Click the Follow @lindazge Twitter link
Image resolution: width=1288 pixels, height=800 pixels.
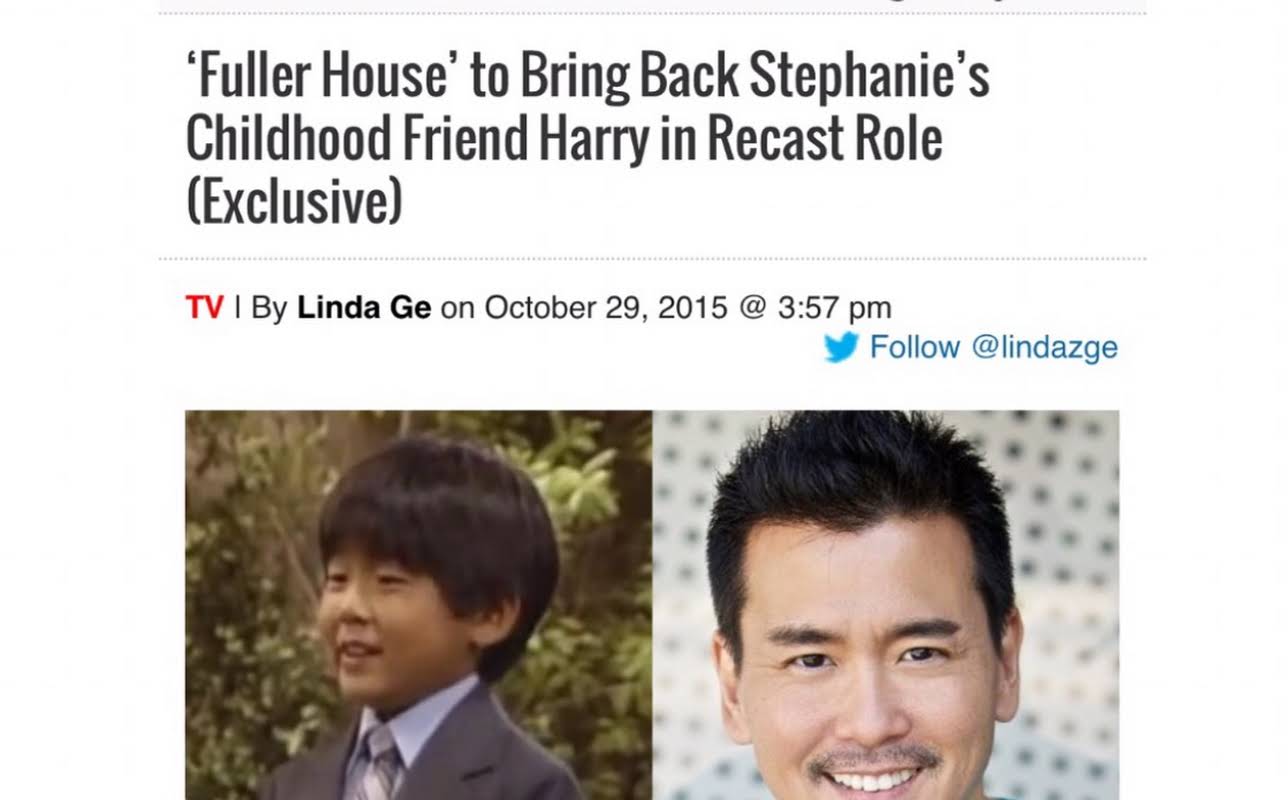(971, 347)
